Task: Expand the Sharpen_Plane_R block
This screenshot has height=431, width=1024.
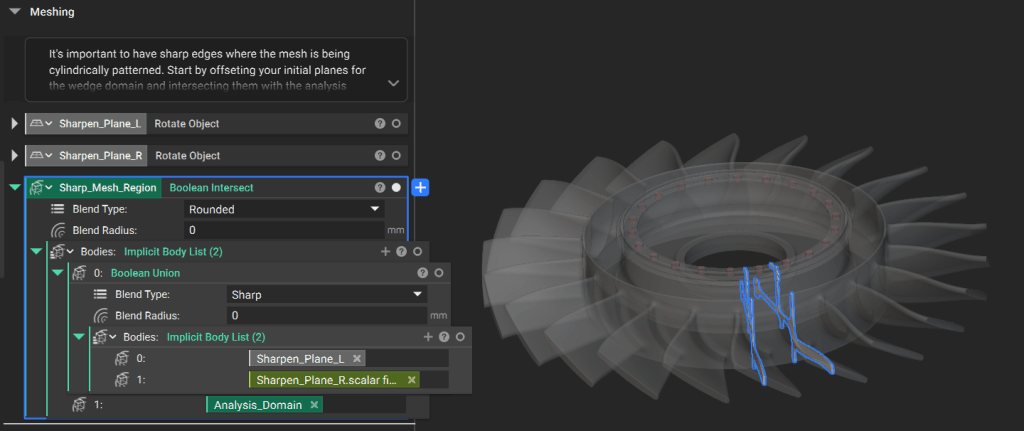Action: pos(14,156)
